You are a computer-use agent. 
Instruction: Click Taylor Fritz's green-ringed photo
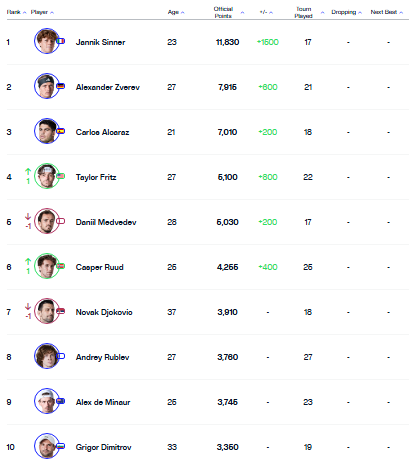[x=47, y=176]
